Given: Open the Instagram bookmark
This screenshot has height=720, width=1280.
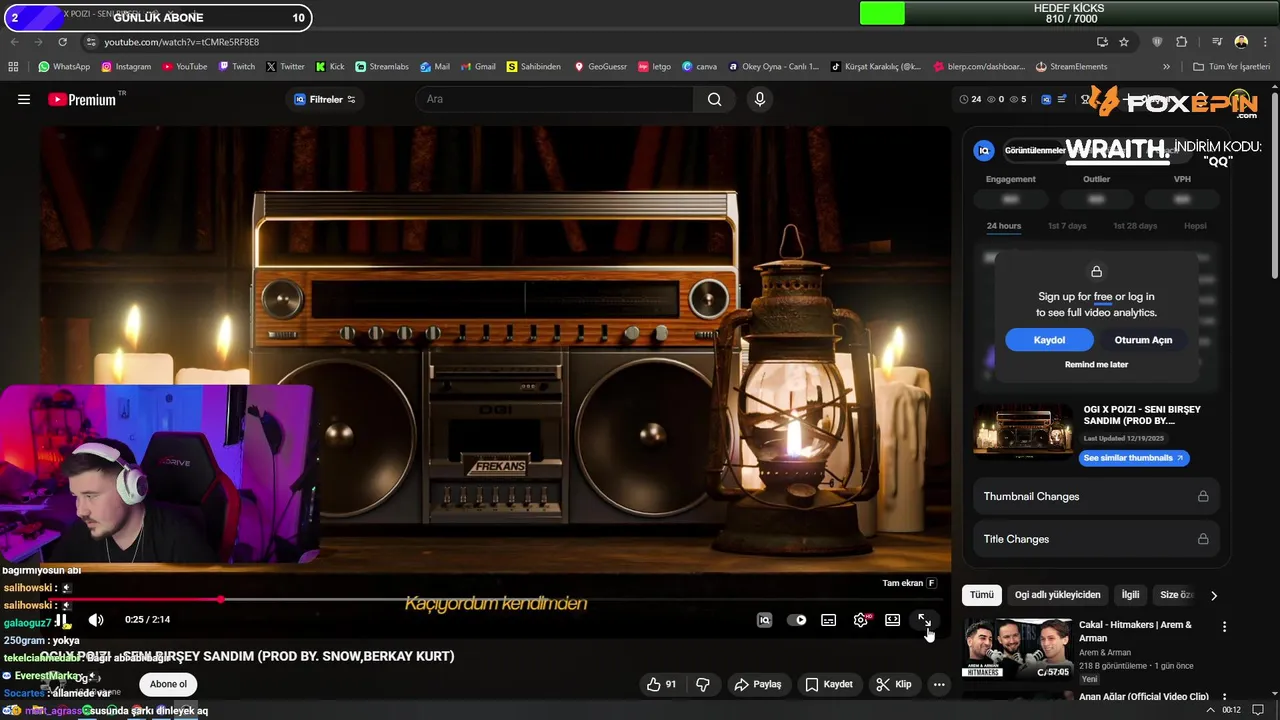Looking at the screenshot, I should (125, 67).
